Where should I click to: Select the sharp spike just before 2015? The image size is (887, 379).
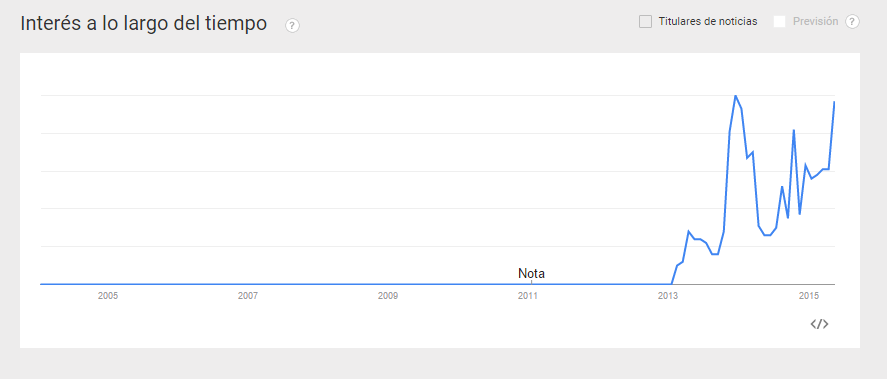tap(794, 130)
